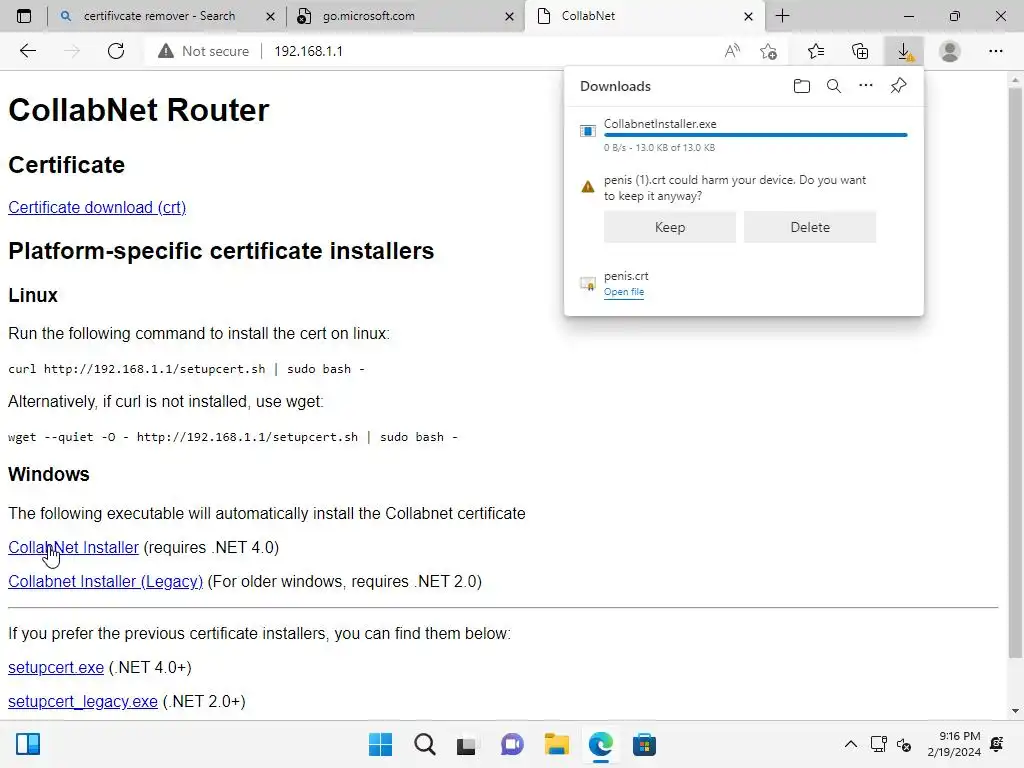Click the penis.crt certificate file icon
This screenshot has width=1024, height=768.
click(x=588, y=283)
